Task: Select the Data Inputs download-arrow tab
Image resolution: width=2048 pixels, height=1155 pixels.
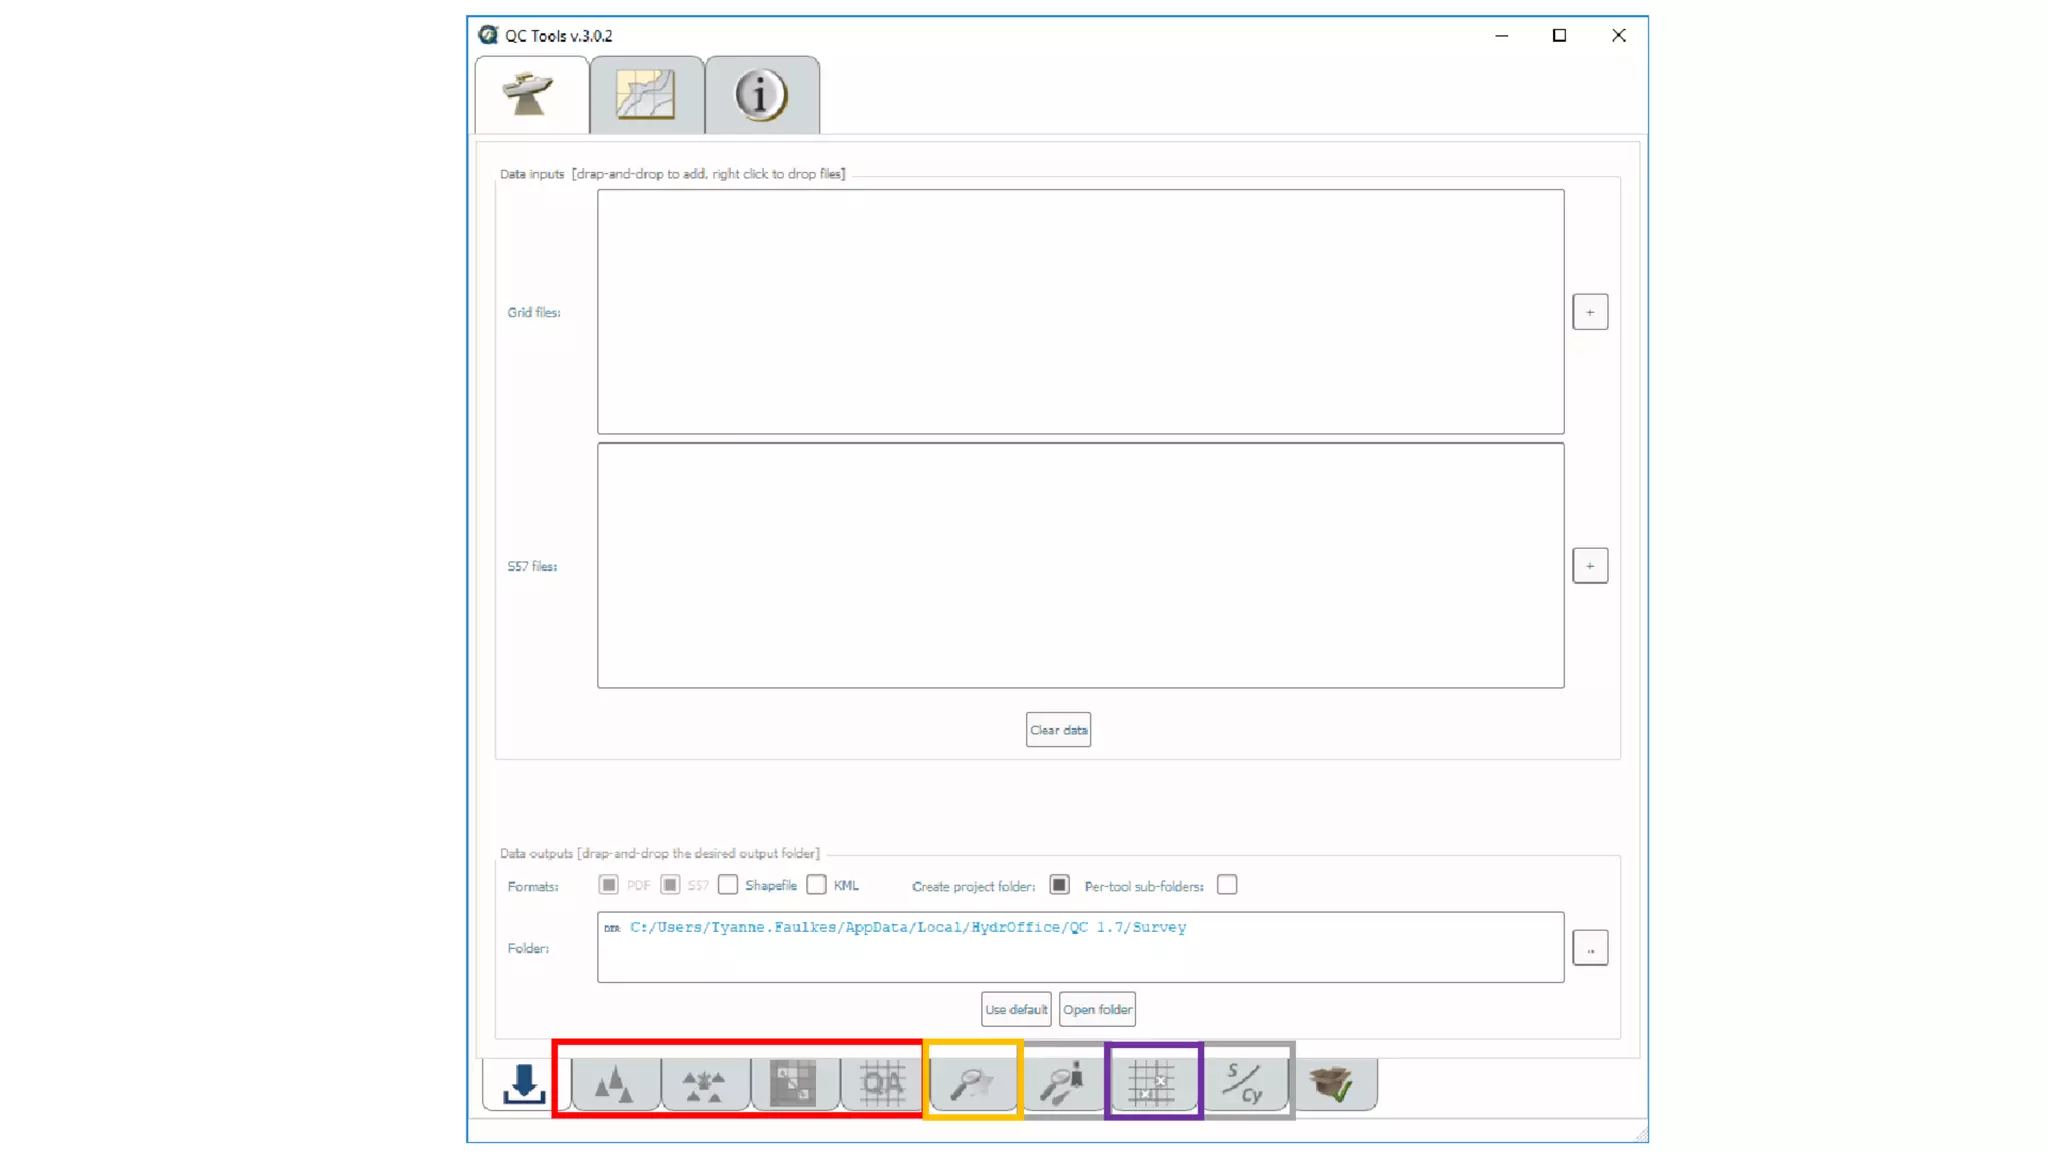Action: 523,1084
